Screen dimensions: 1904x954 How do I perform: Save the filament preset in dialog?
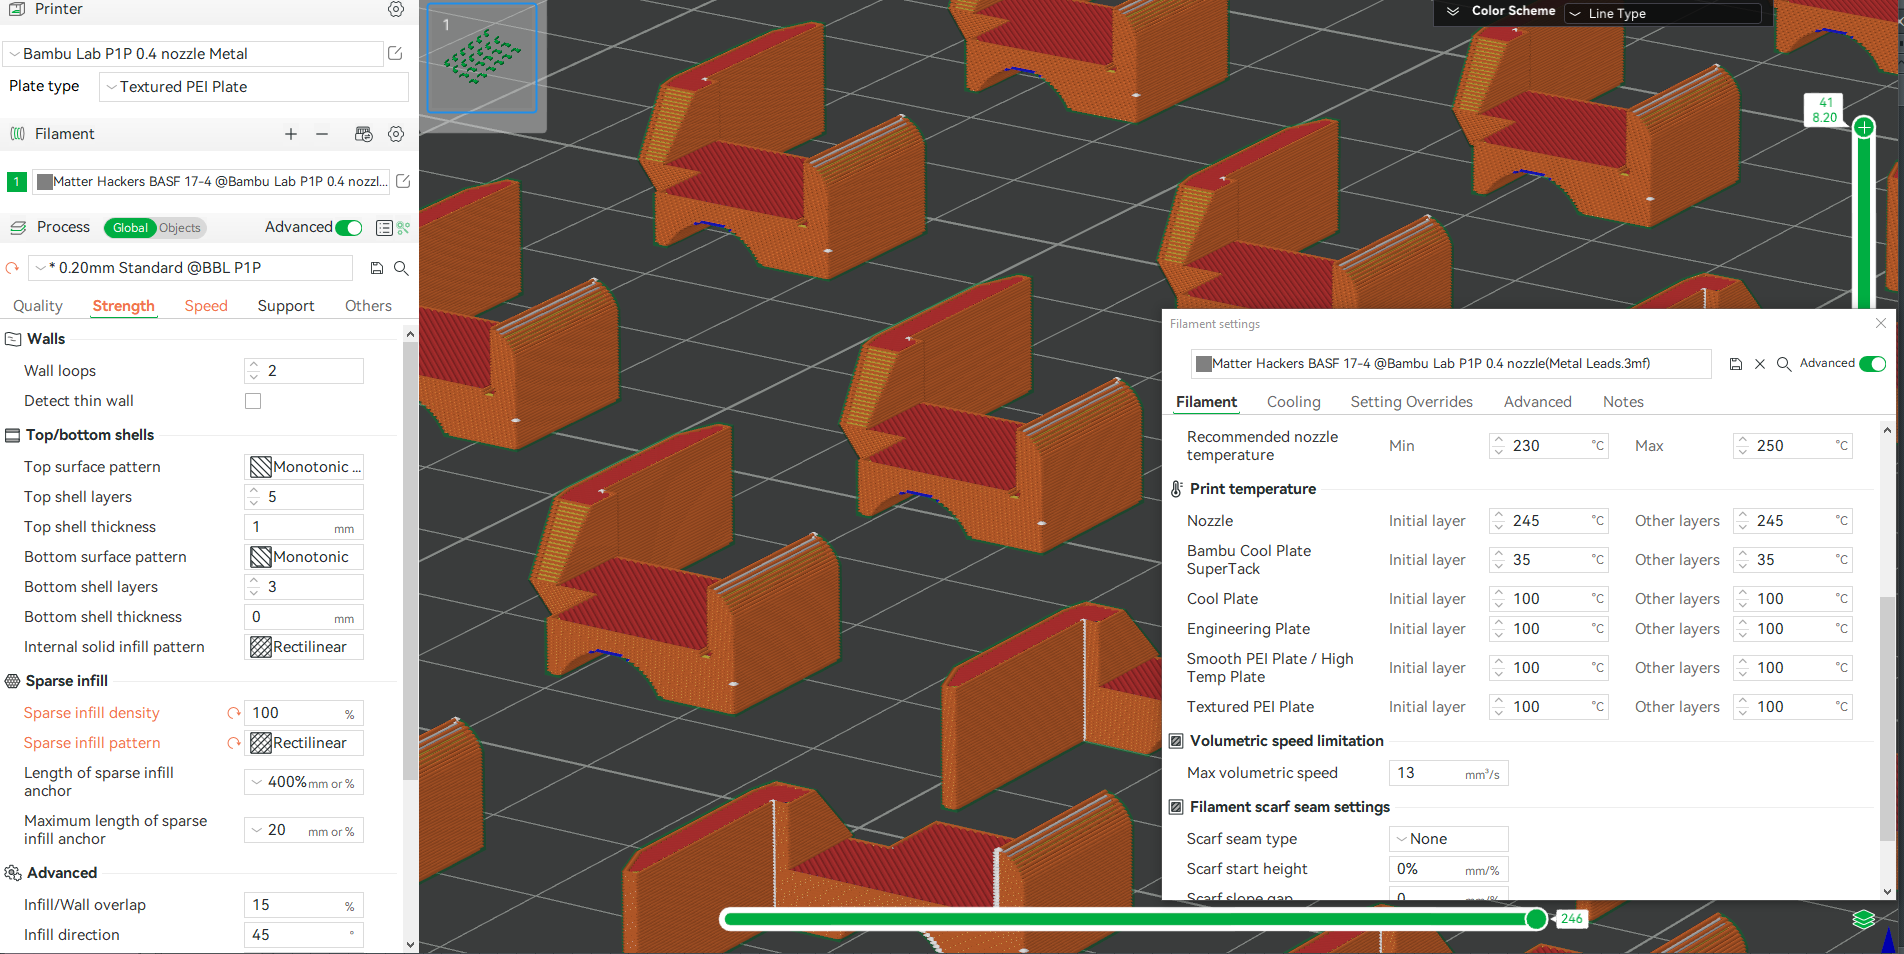click(x=1736, y=364)
